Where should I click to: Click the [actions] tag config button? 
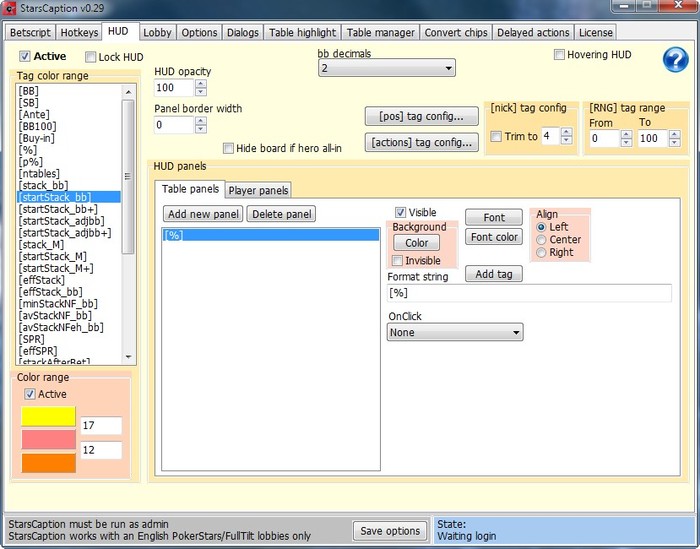421,143
